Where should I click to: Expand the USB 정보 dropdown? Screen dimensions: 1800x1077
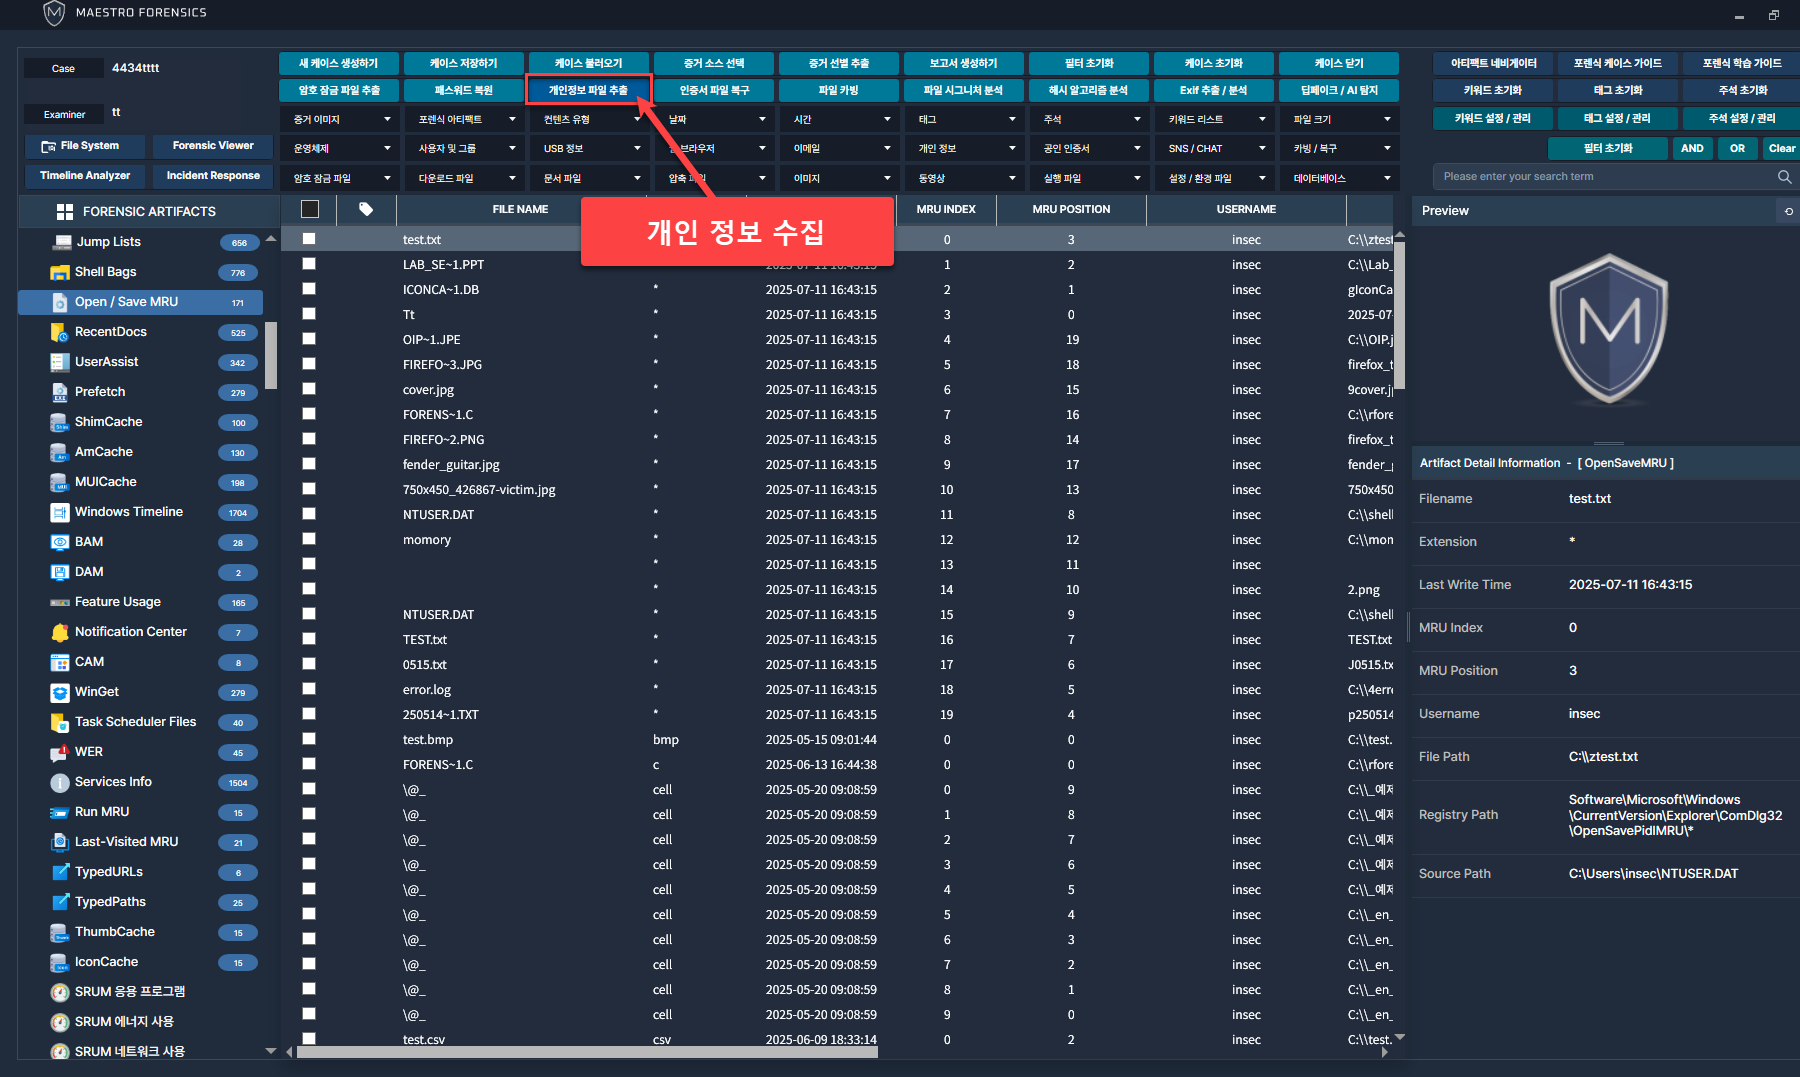(590, 149)
